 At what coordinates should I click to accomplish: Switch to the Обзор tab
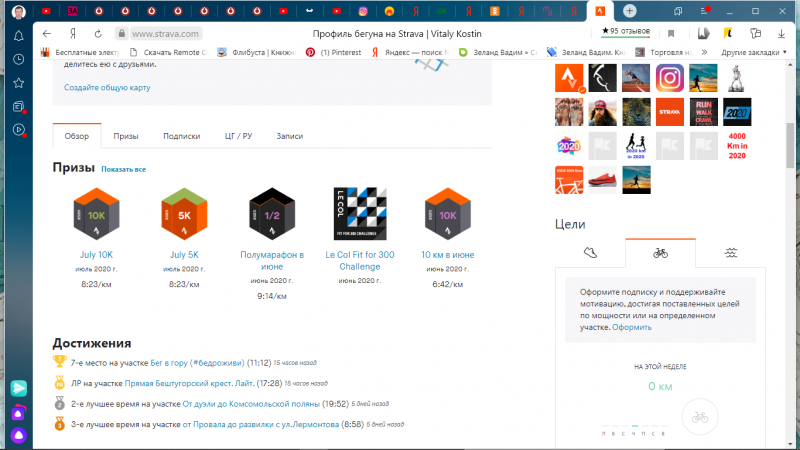[x=77, y=136]
